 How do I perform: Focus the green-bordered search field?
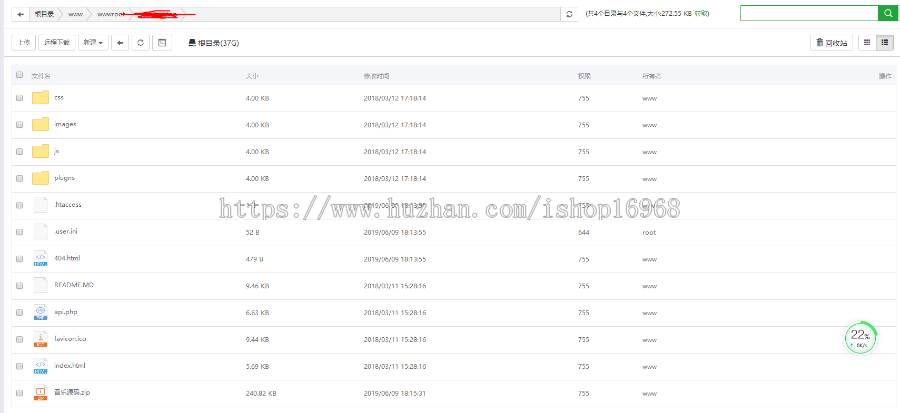(x=809, y=13)
